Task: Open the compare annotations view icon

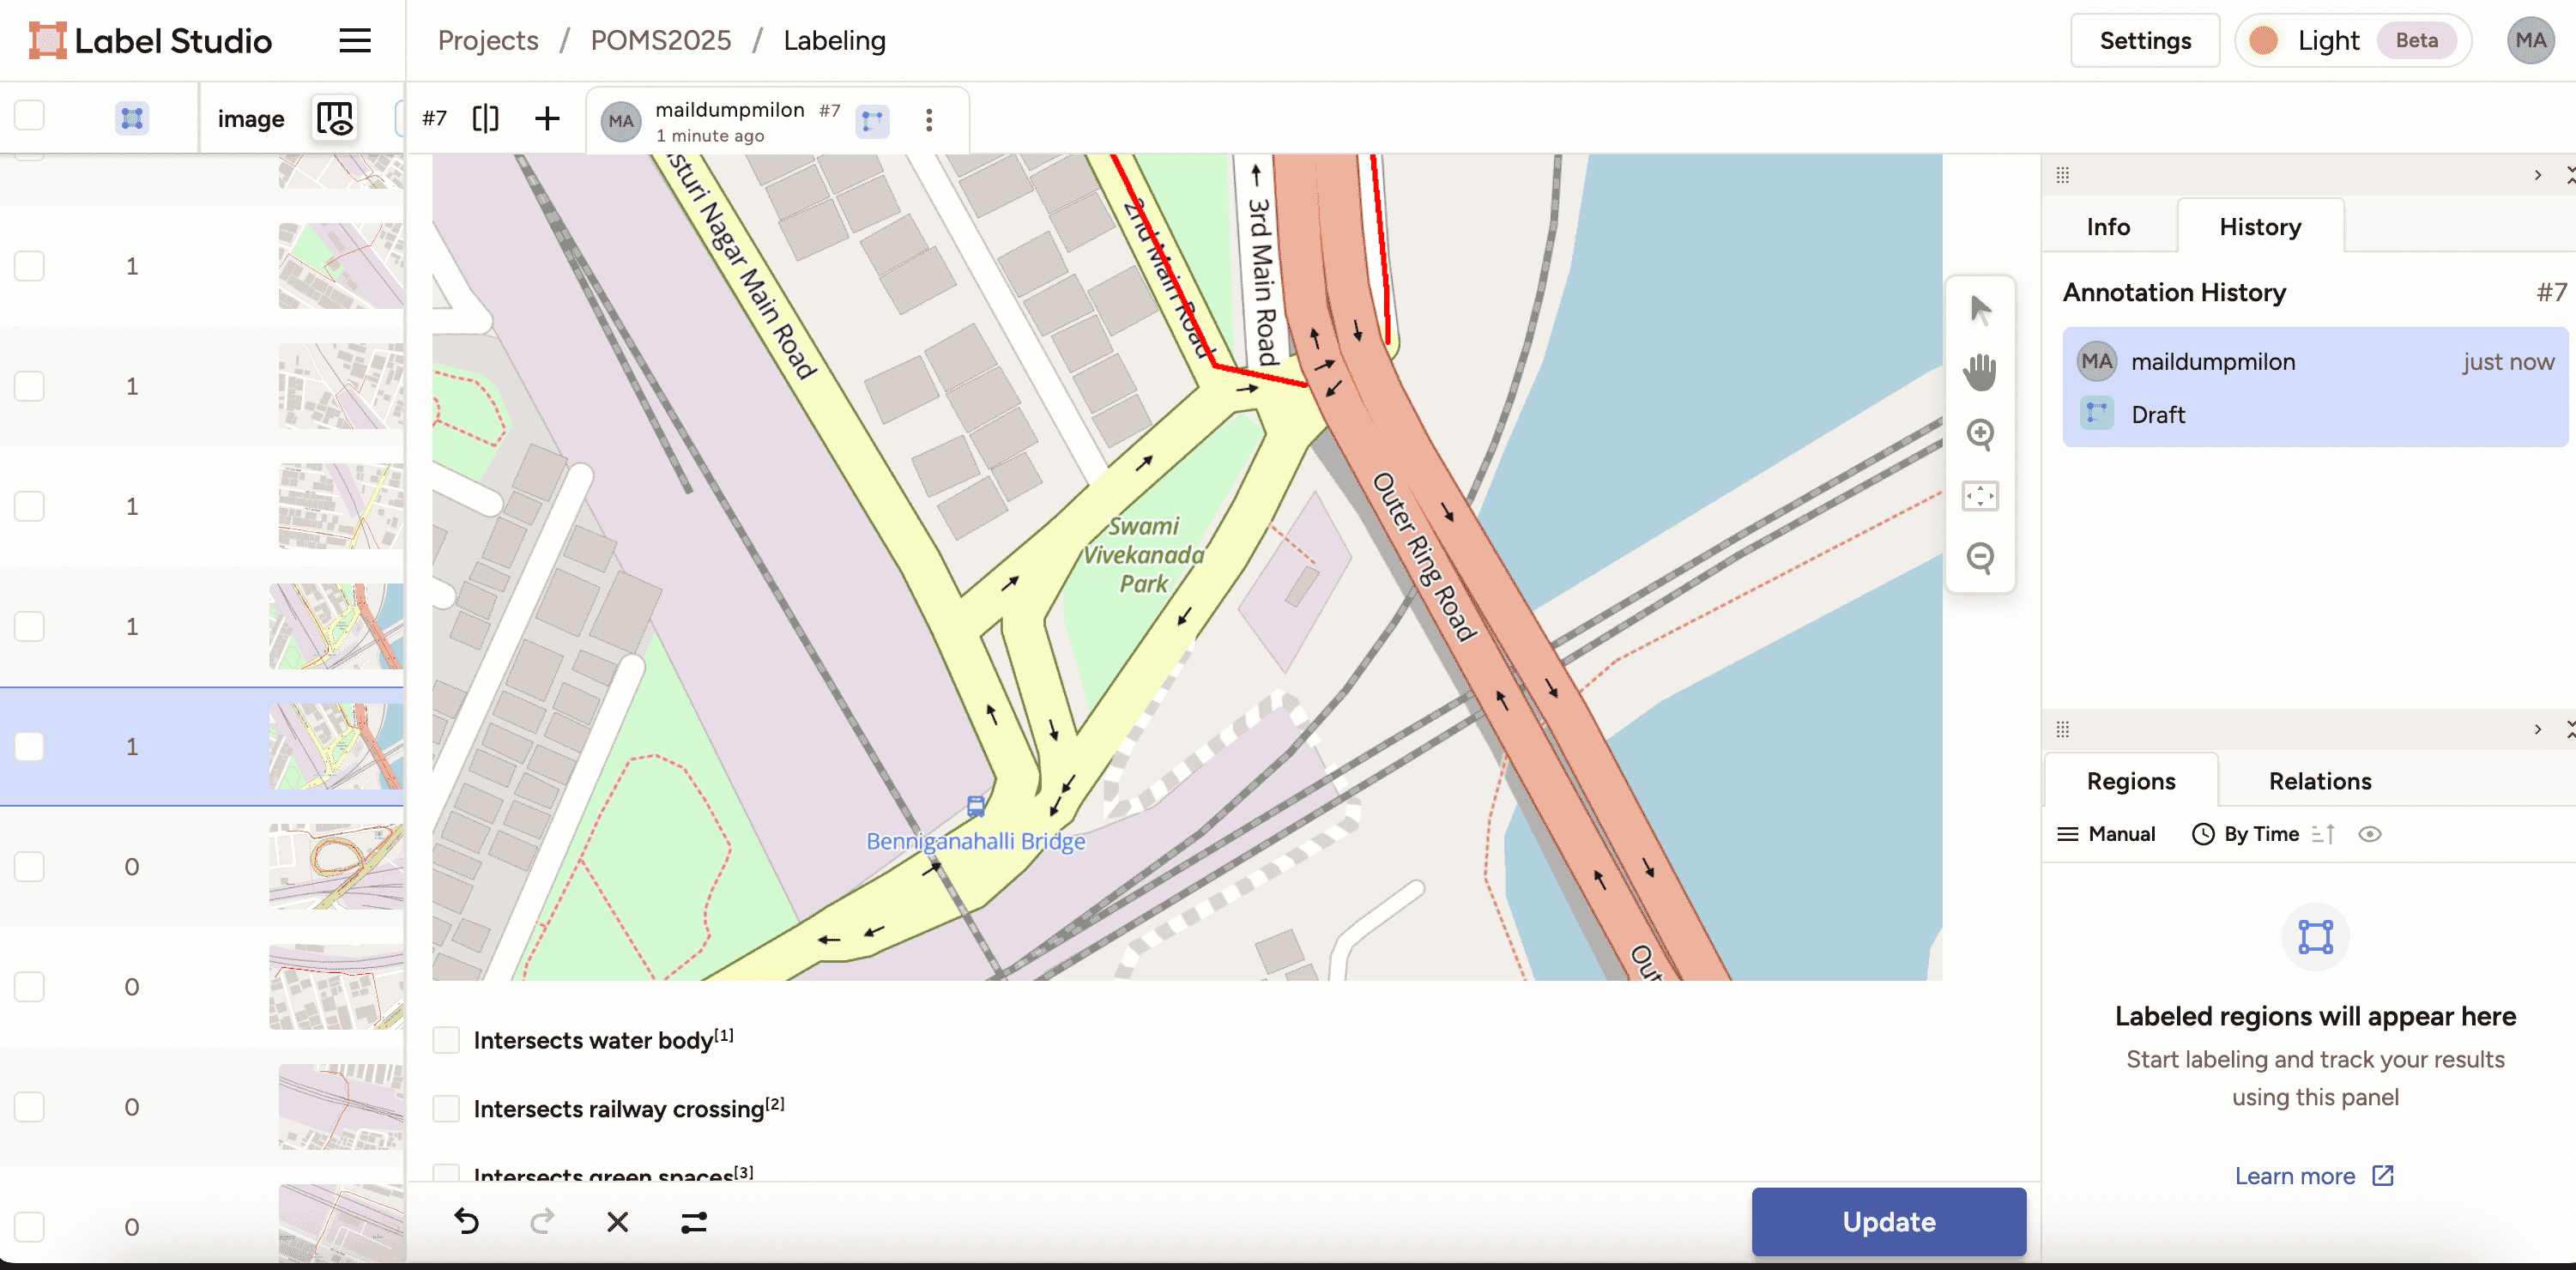Action: 485,119
